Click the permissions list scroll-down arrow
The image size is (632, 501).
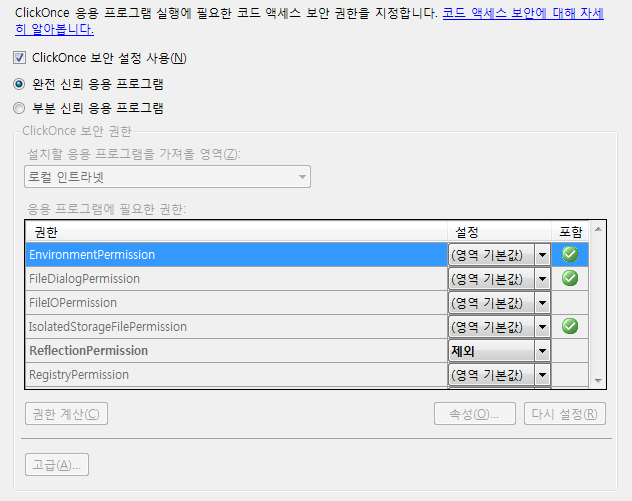coord(598,380)
